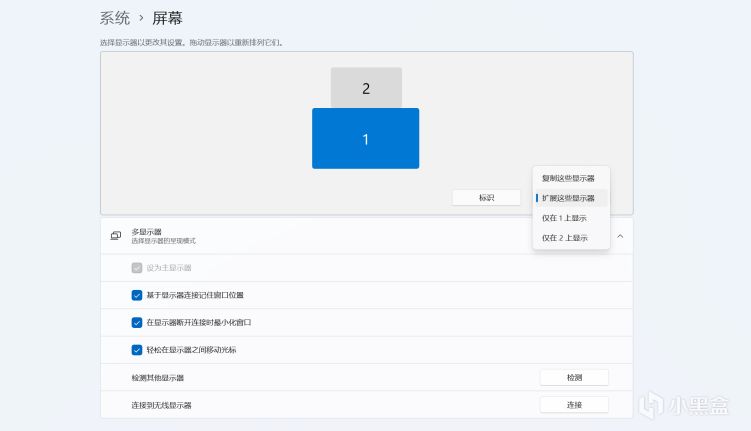Select display 2 in the arrangement
Viewport: 751px width, 431px height.
click(x=366, y=88)
